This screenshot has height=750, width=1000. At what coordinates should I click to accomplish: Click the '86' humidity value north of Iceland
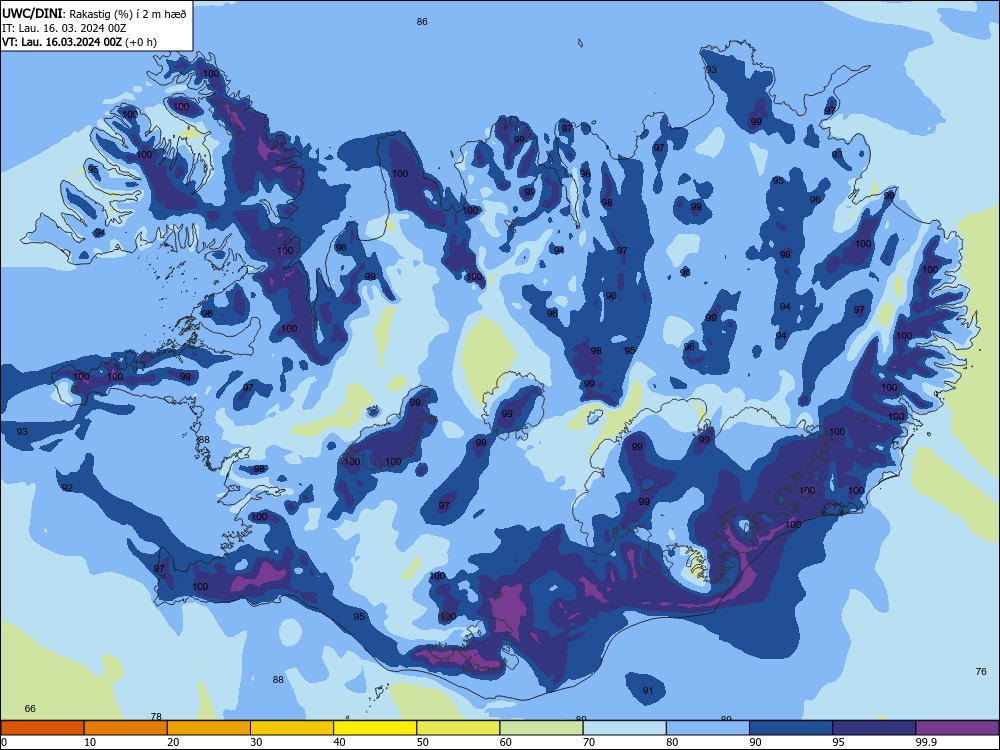point(422,22)
